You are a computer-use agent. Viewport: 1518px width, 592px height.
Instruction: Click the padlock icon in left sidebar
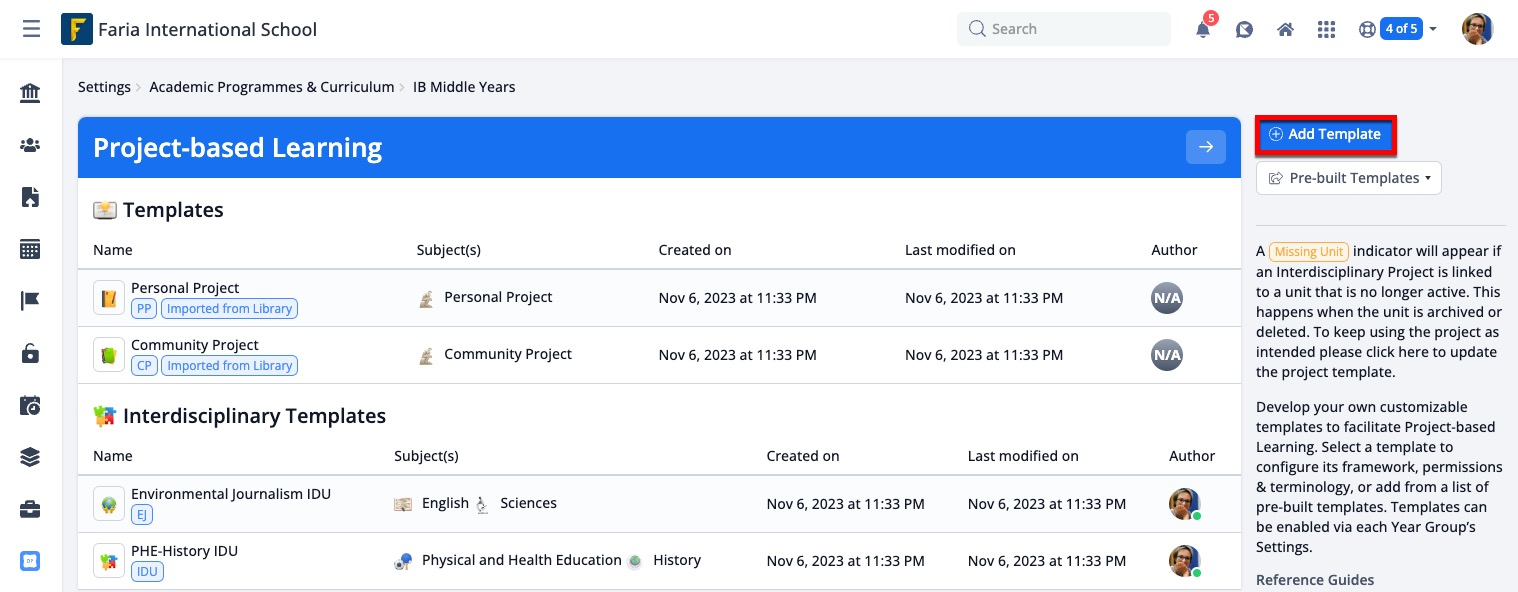(x=30, y=354)
